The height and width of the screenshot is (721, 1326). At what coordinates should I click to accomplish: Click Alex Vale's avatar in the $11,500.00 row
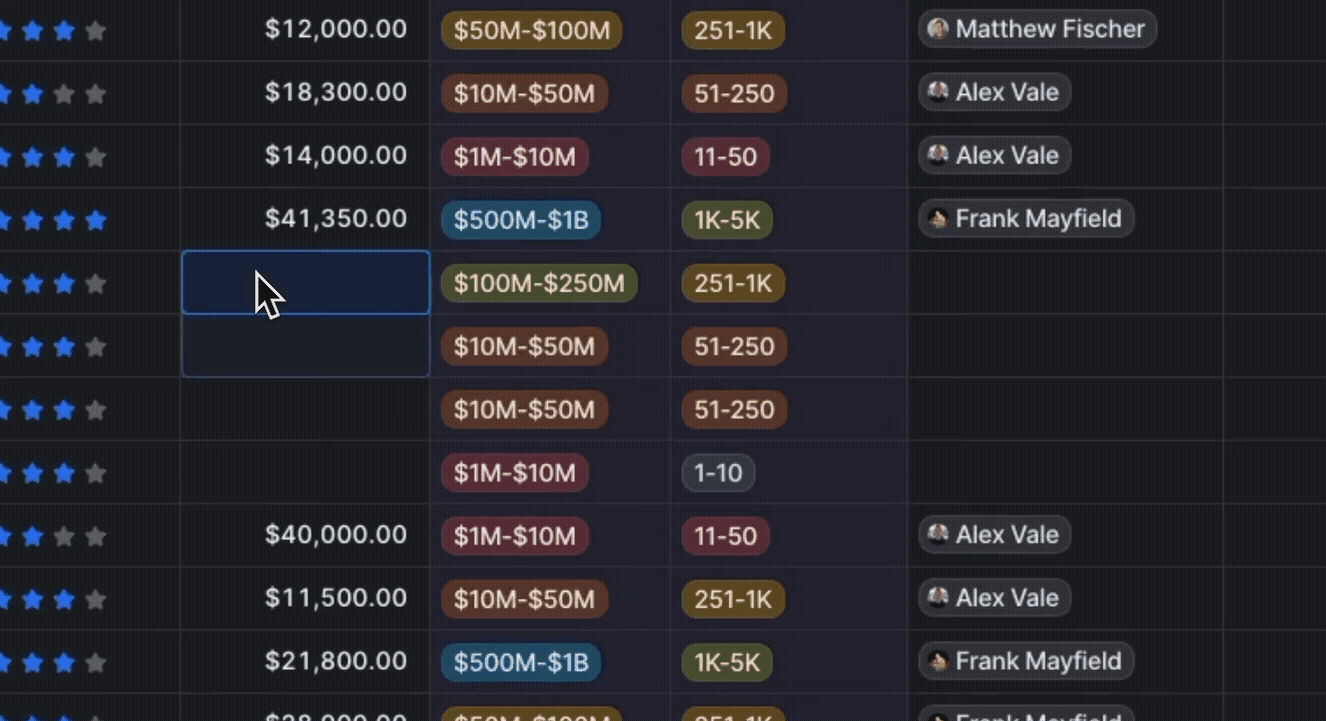click(937, 598)
